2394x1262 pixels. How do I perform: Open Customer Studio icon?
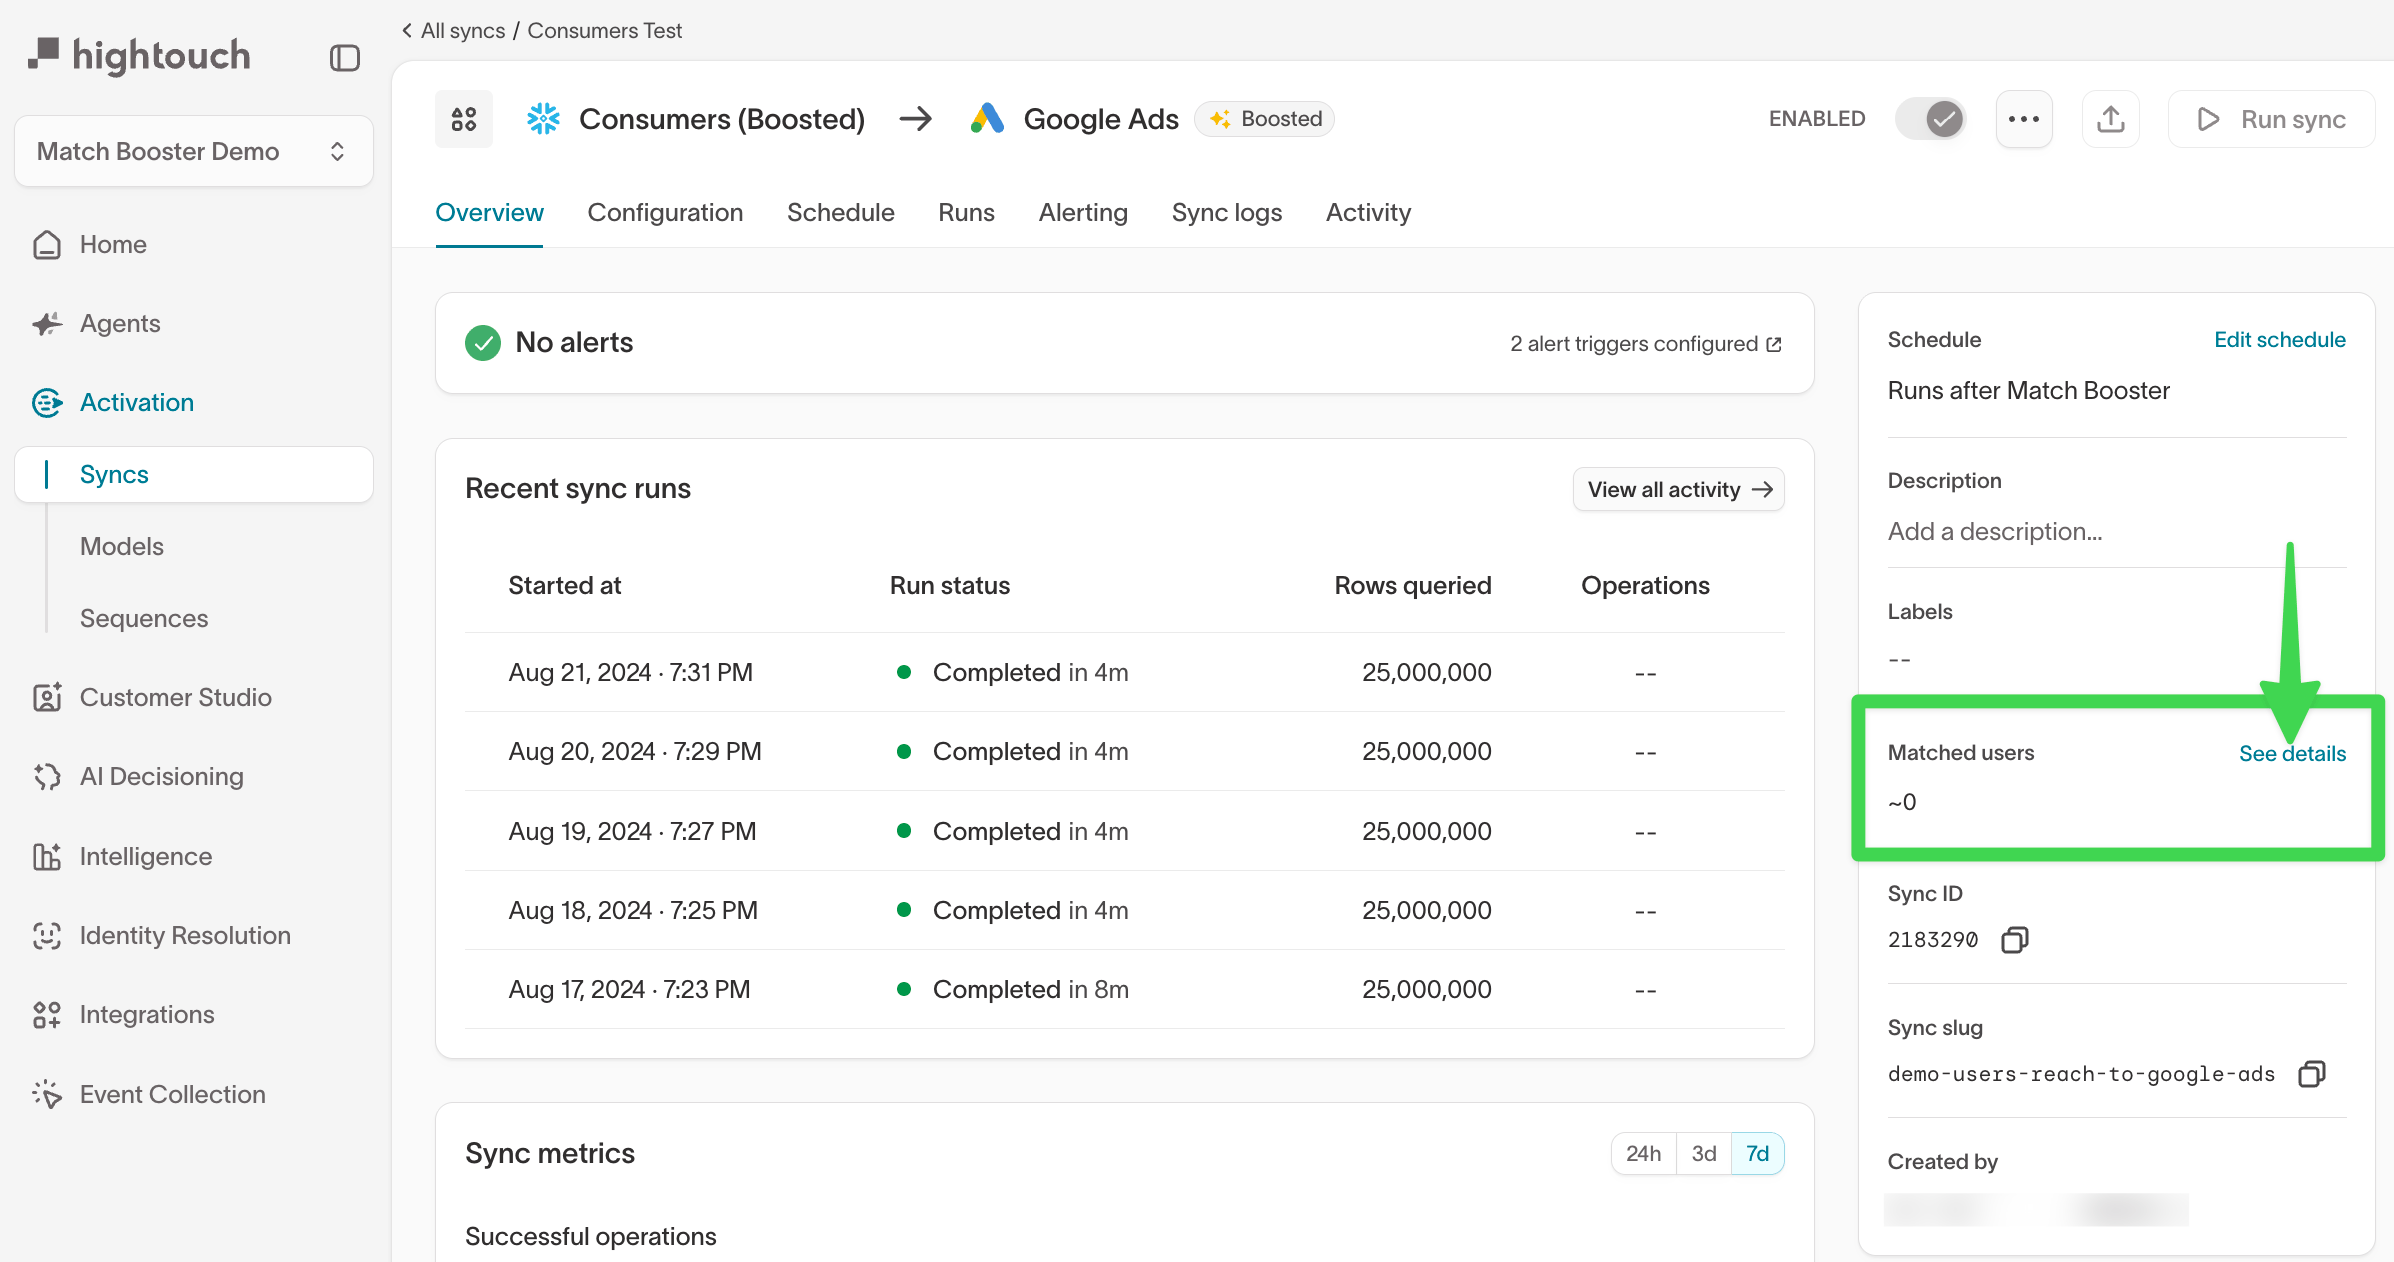[47, 697]
